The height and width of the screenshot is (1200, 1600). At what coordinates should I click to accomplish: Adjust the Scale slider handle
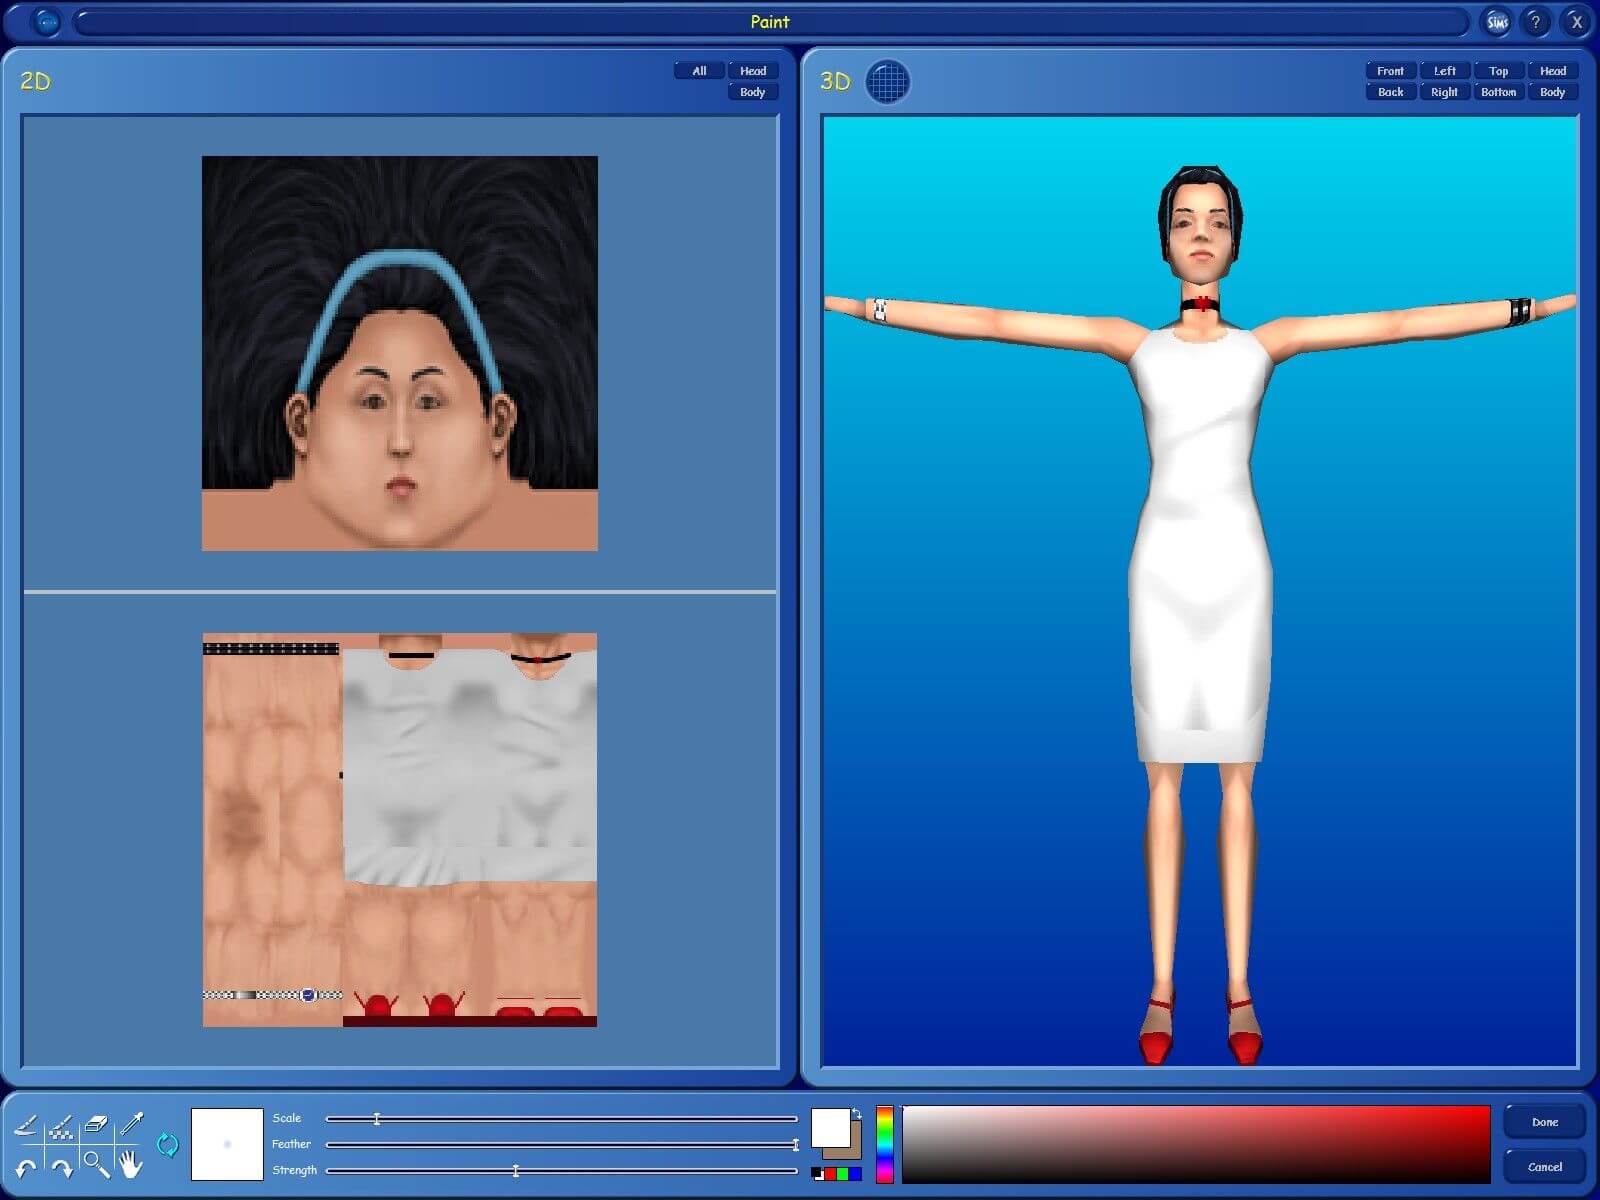click(x=377, y=1119)
